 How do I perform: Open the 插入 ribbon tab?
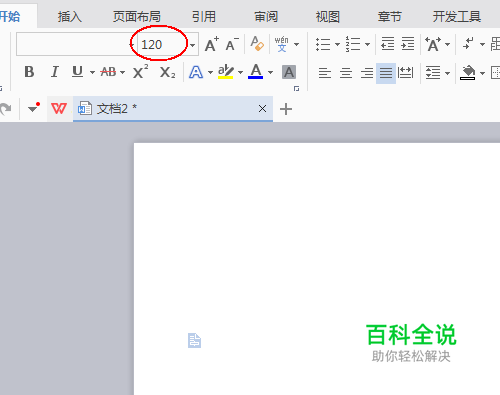tap(69, 16)
